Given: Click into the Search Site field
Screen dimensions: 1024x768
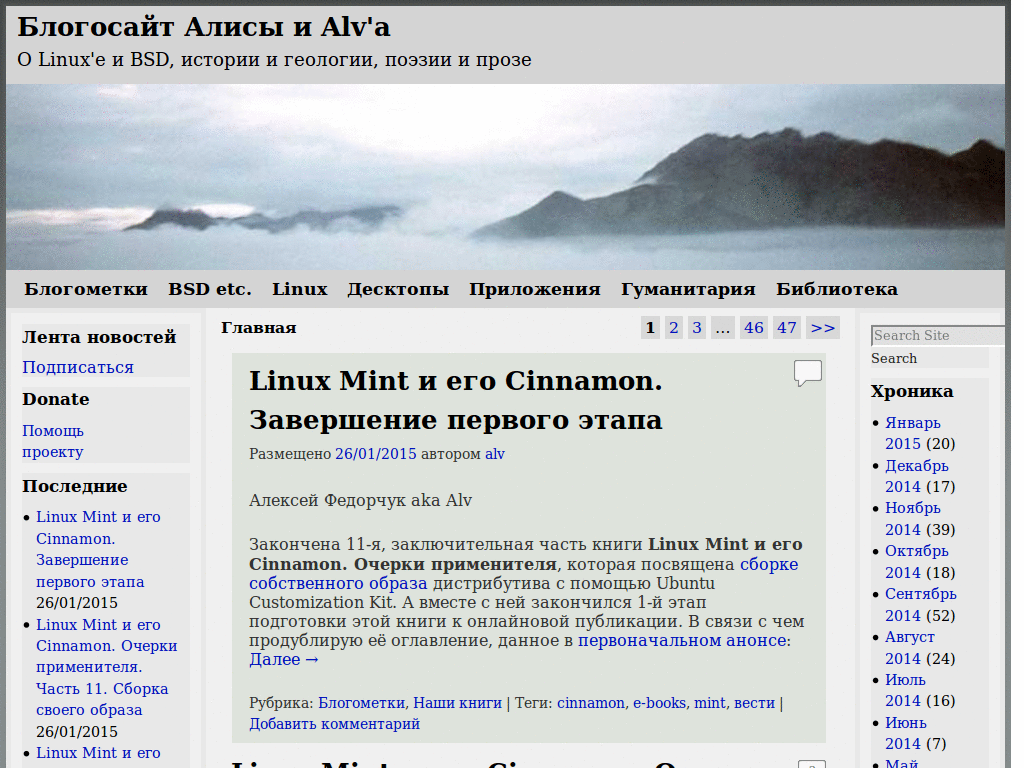Looking at the screenshot, I should click(938, 336).
